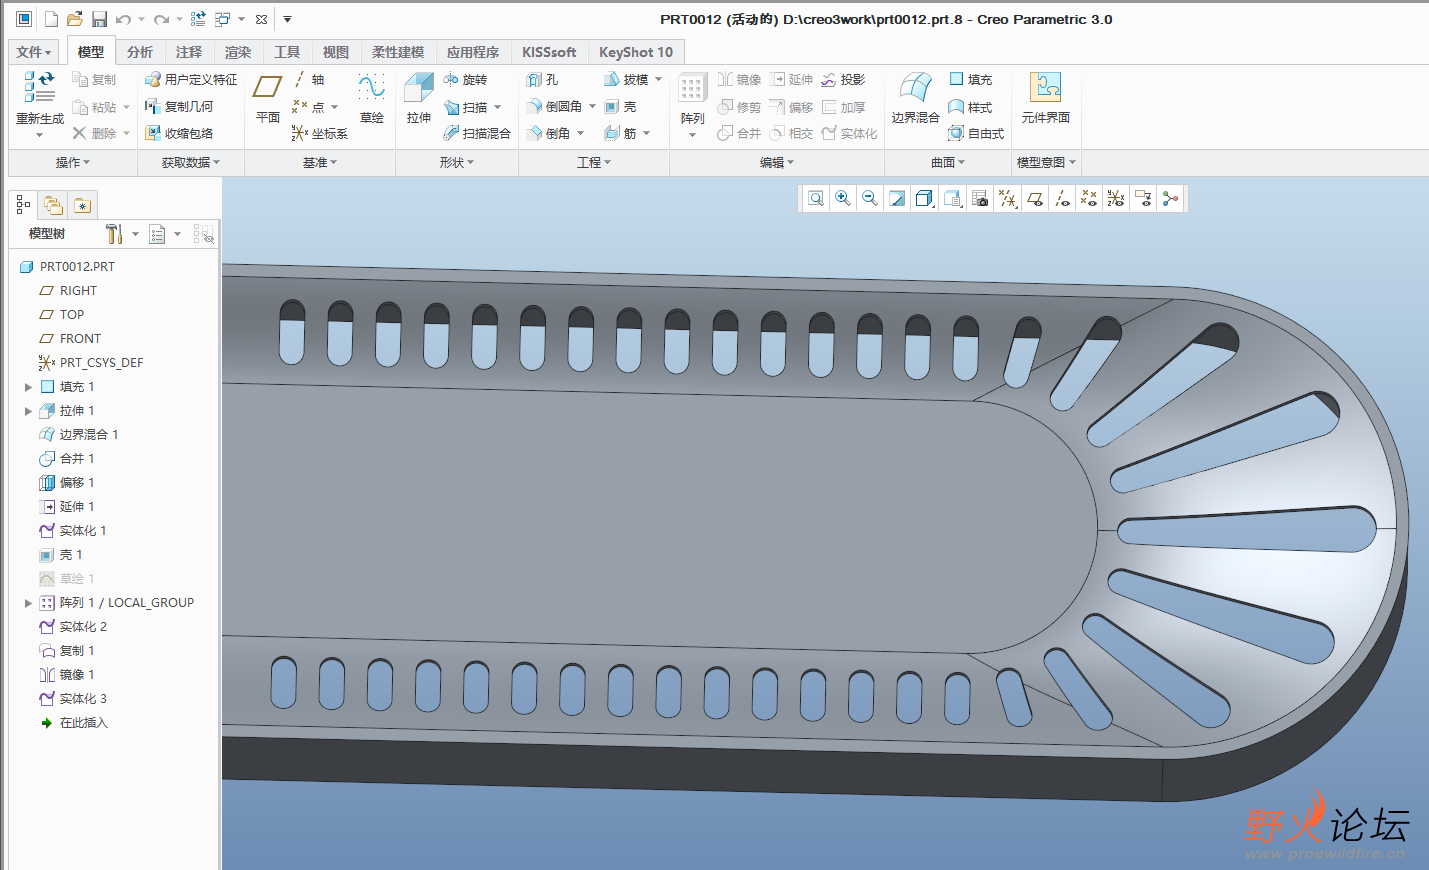Click 在此插入 marker in model tree

[x=73, y=723]
